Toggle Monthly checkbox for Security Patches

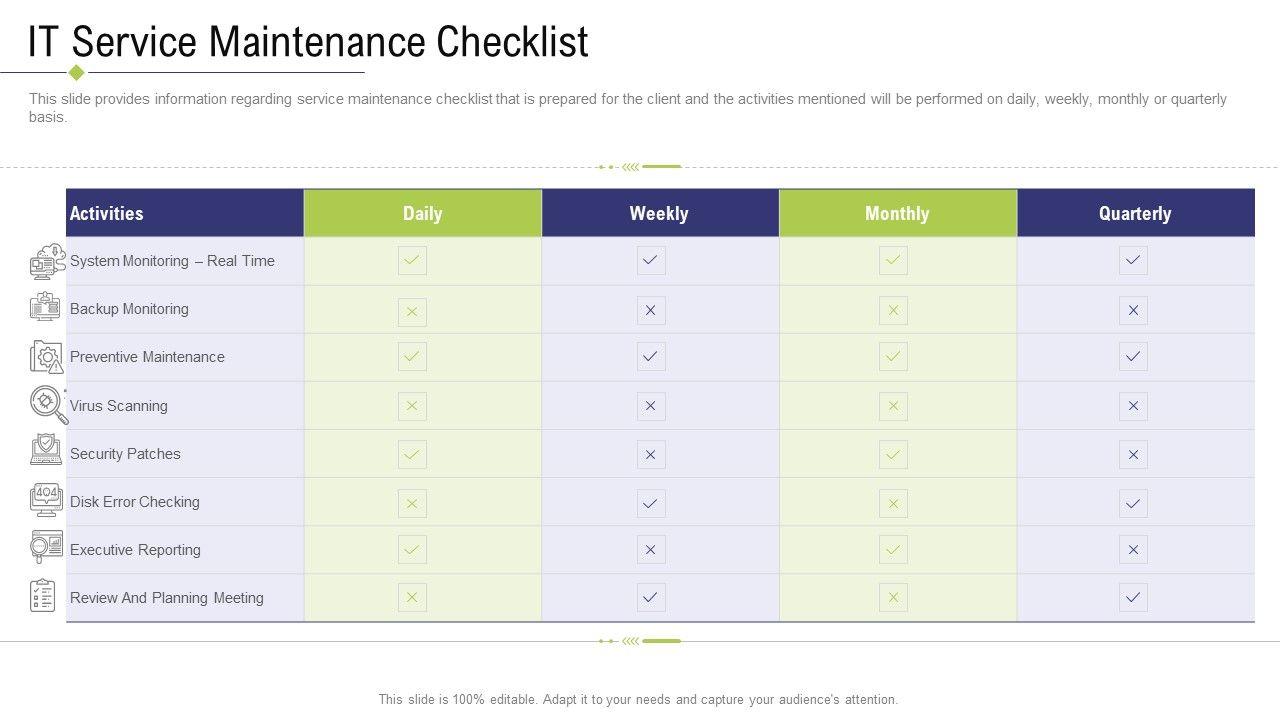(893, 455)
